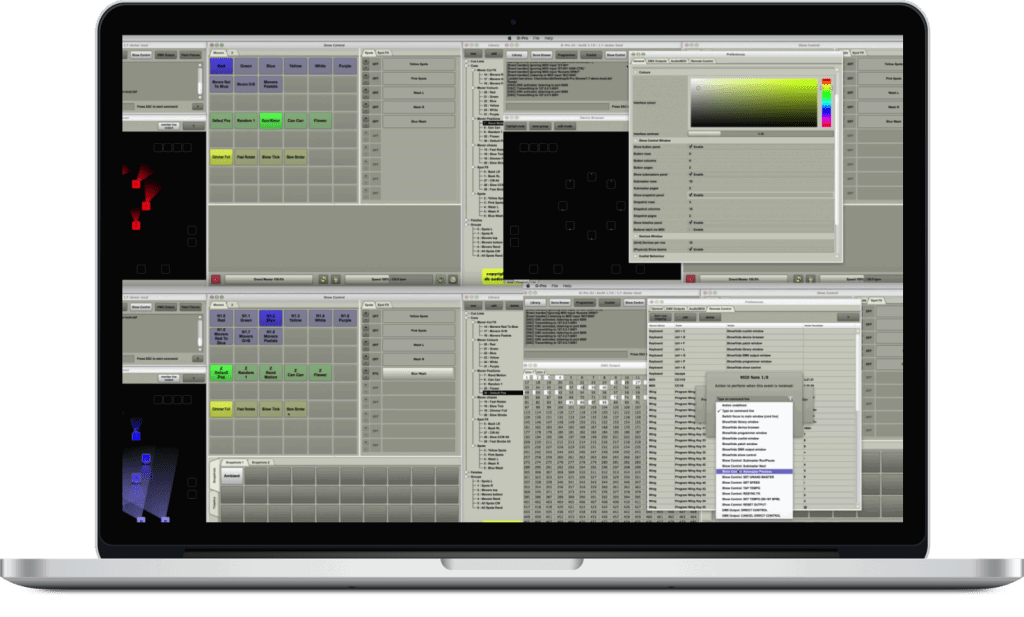Open the action dropdown in the MIDI Note dialog

tap(752, 399)
